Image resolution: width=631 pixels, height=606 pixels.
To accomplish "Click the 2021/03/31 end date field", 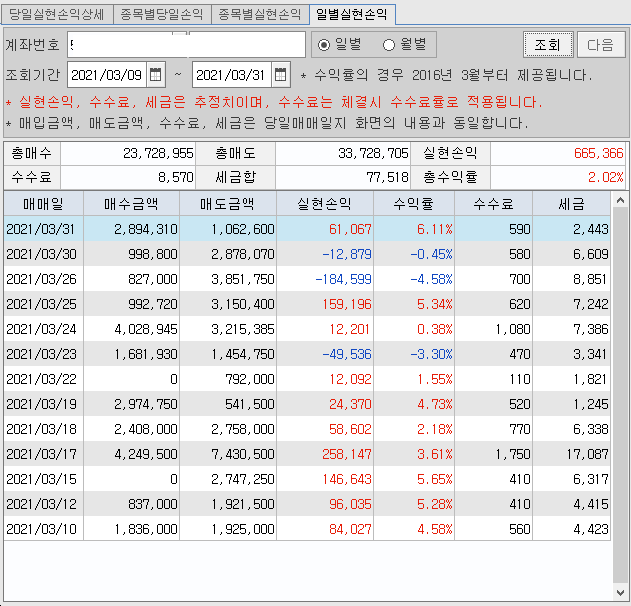I will click(x=231, y=75).
